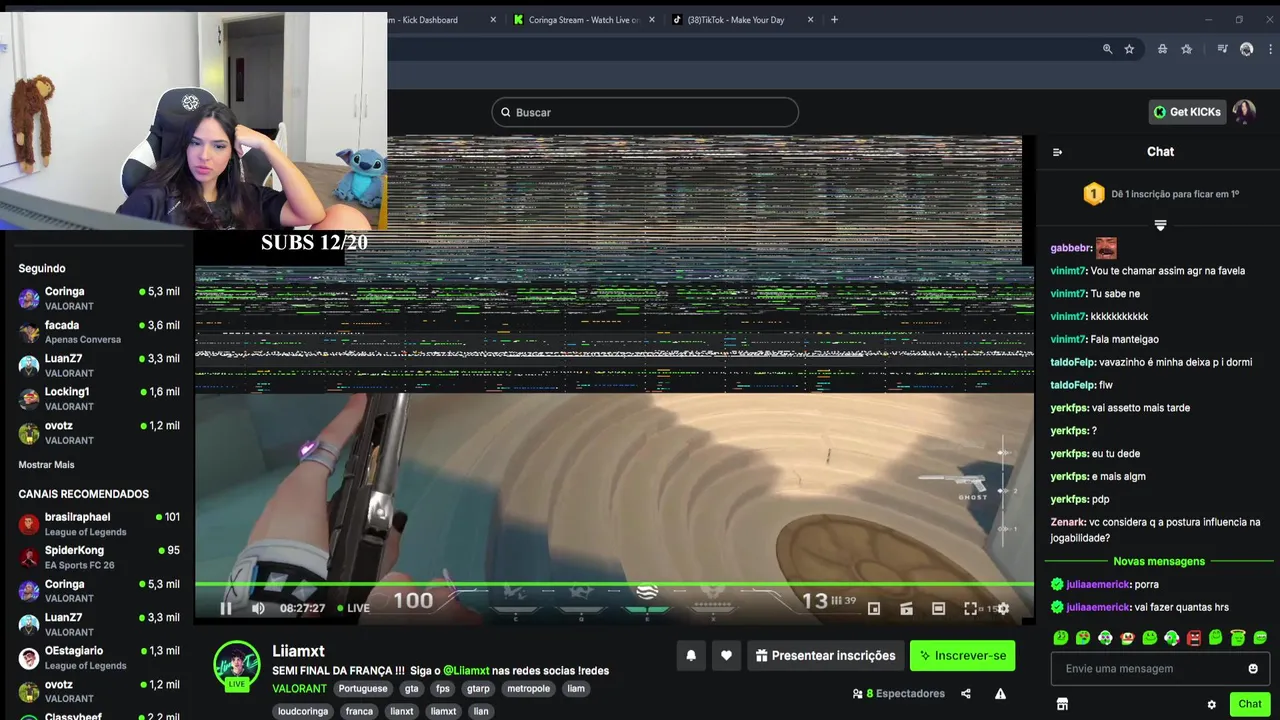Toggle theater mode on the player
Screen dimensions: 1280x720
pyautogui.click(x=938, y=608)
